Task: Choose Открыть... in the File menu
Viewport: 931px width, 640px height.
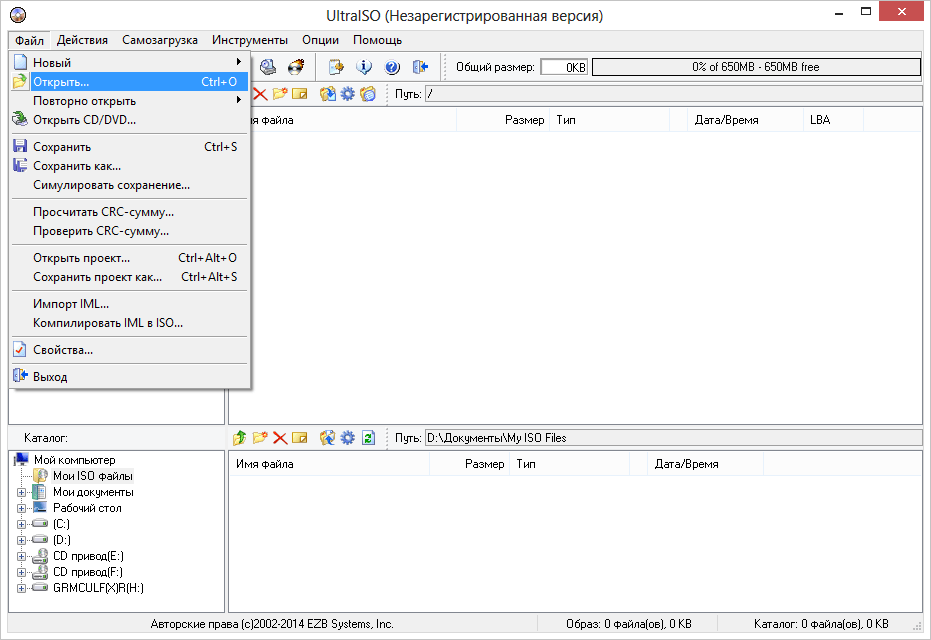Action: pos(129,82)
